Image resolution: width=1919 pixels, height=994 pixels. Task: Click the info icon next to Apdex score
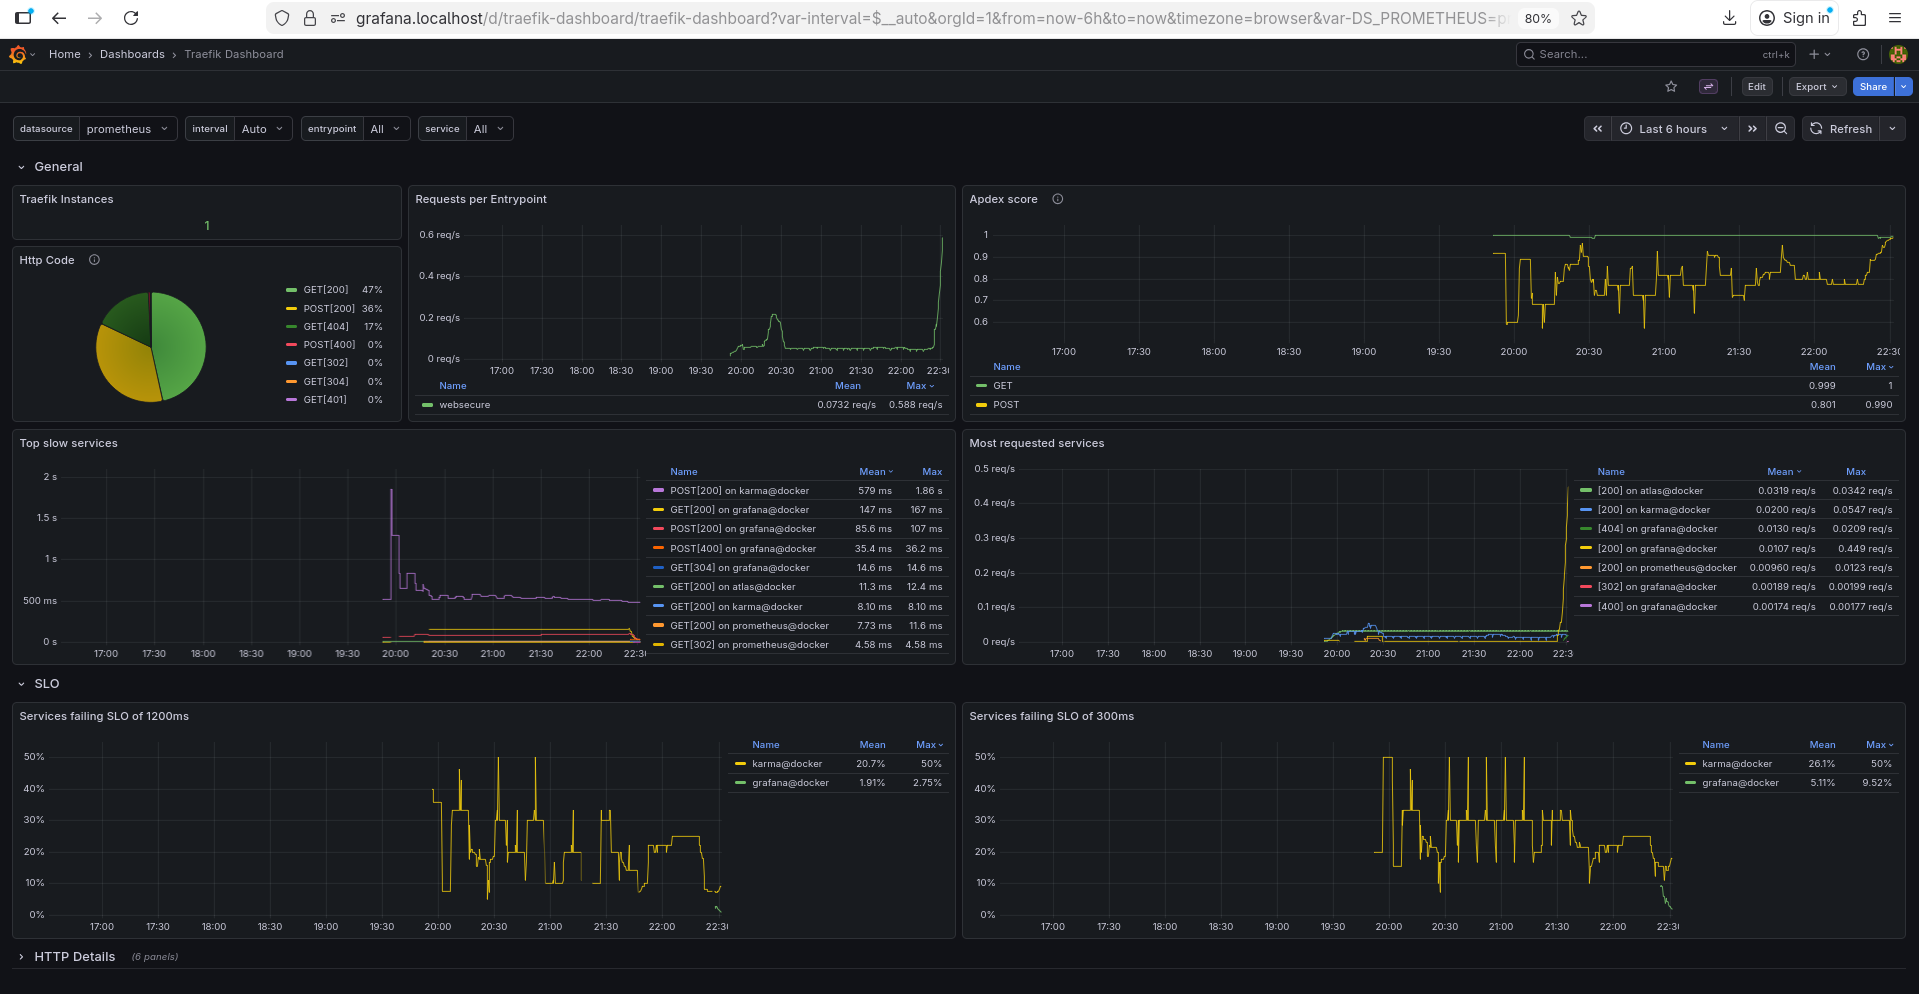pos(1058,199)
